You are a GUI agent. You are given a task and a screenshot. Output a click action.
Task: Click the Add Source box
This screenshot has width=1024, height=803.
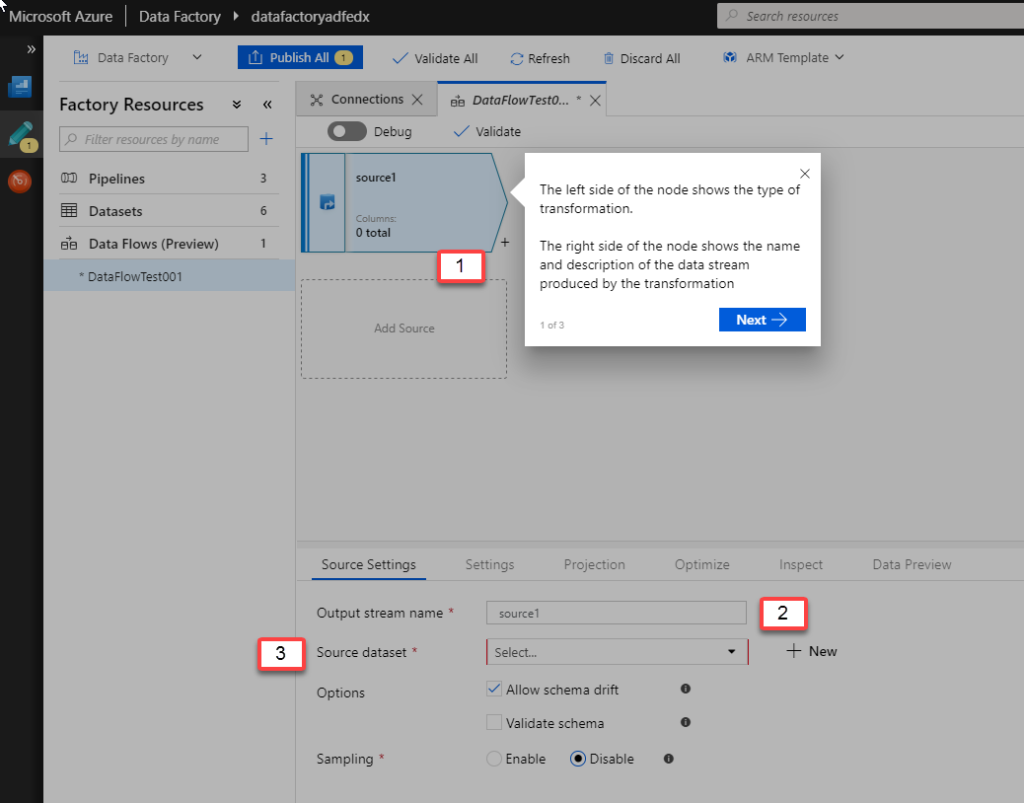404,328
